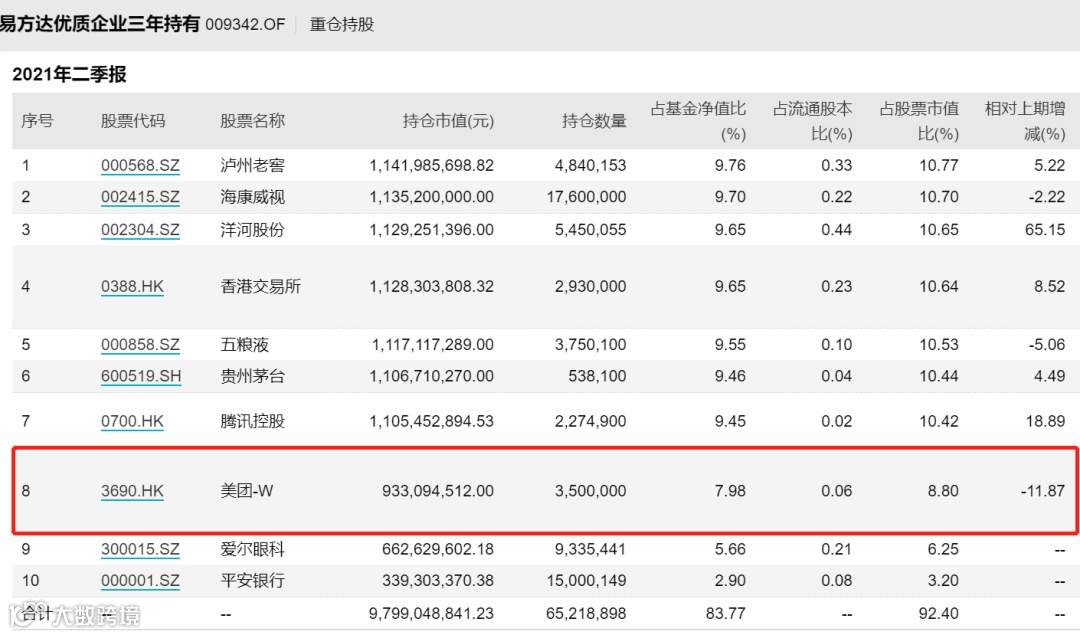Screen dimensions: 1080x635
Task: Click the 股票名称 column header
Action: [252, 121]
